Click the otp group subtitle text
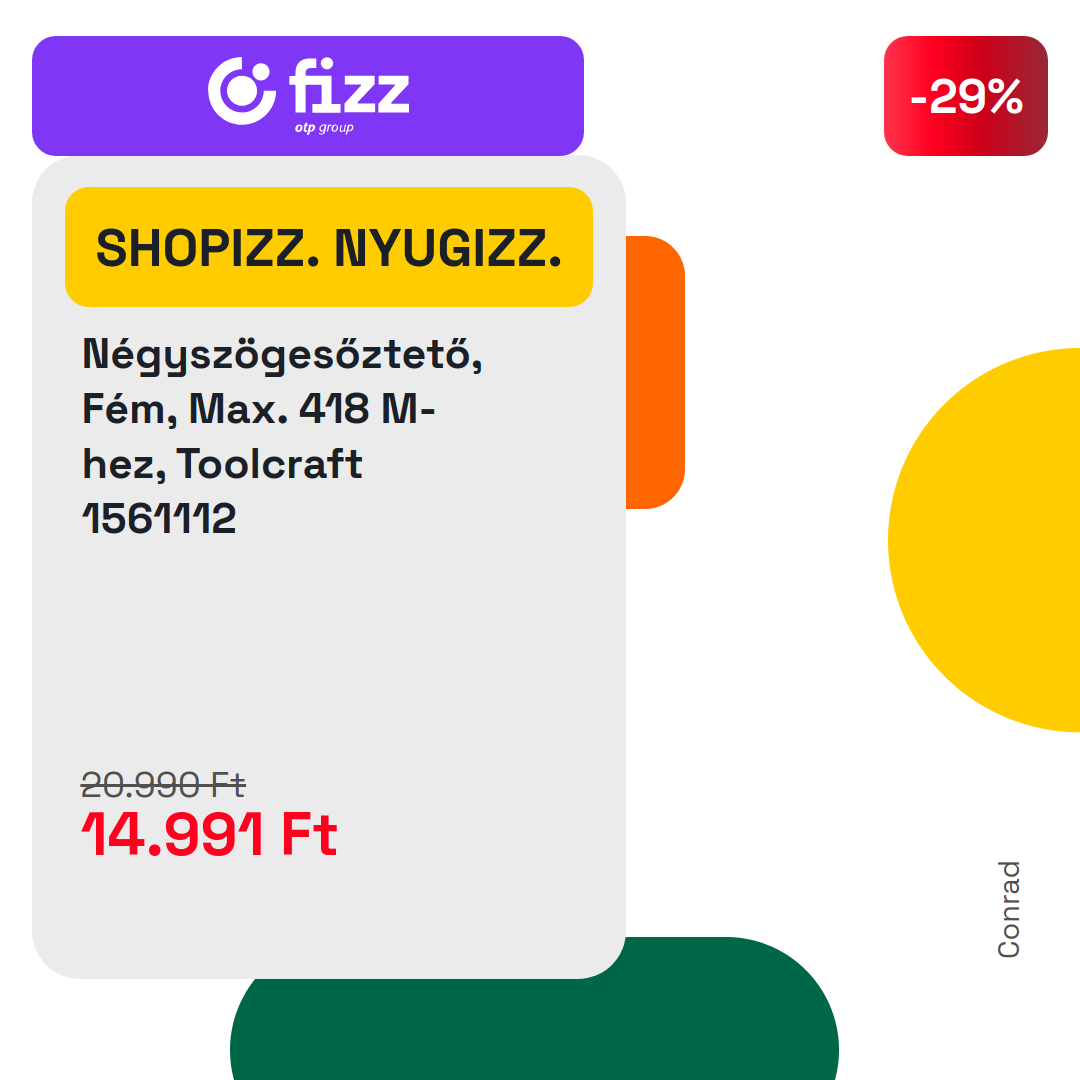1080x1080 pixels. pos(324,127)
